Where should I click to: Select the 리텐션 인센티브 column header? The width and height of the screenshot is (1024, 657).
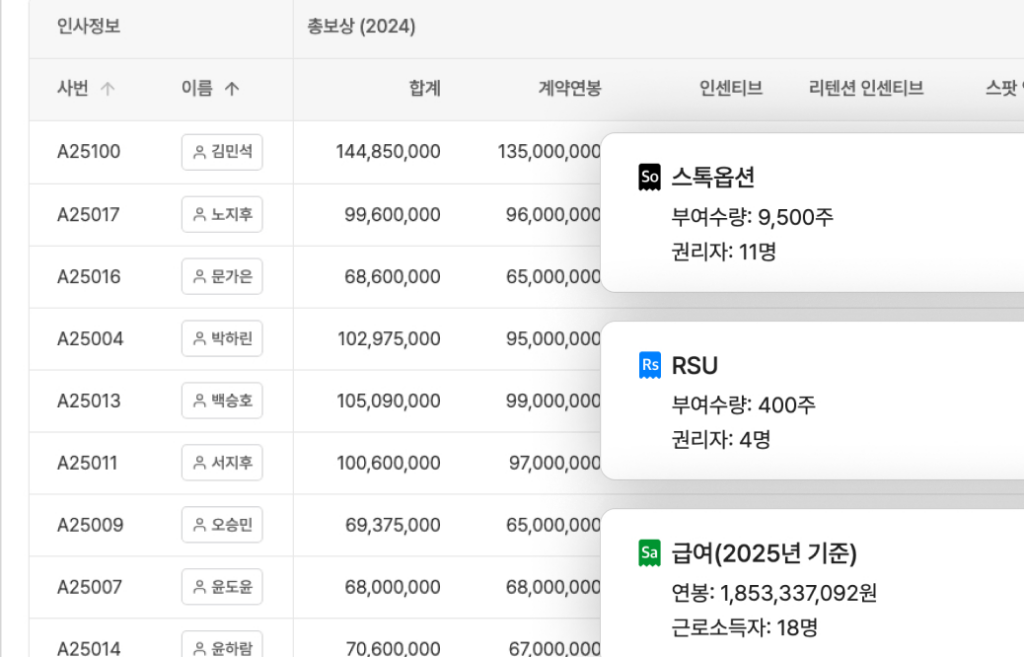[x=865, y=89]
